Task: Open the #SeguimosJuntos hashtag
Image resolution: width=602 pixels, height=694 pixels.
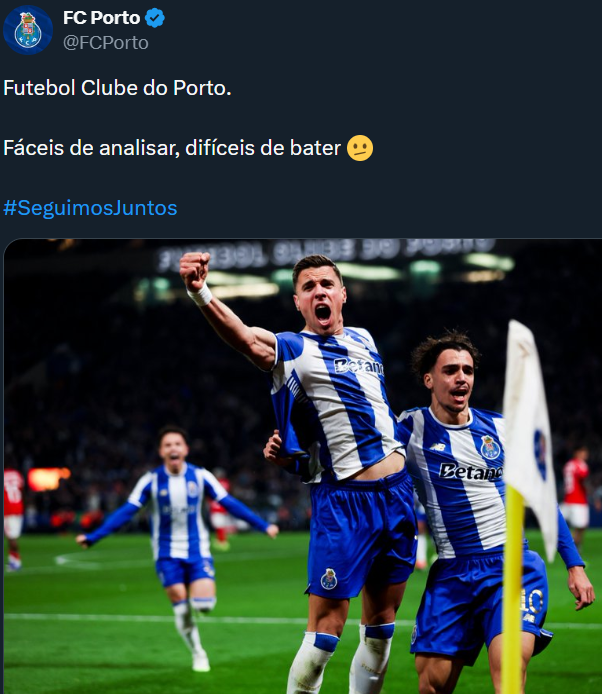Action: [x=90, y=208]
